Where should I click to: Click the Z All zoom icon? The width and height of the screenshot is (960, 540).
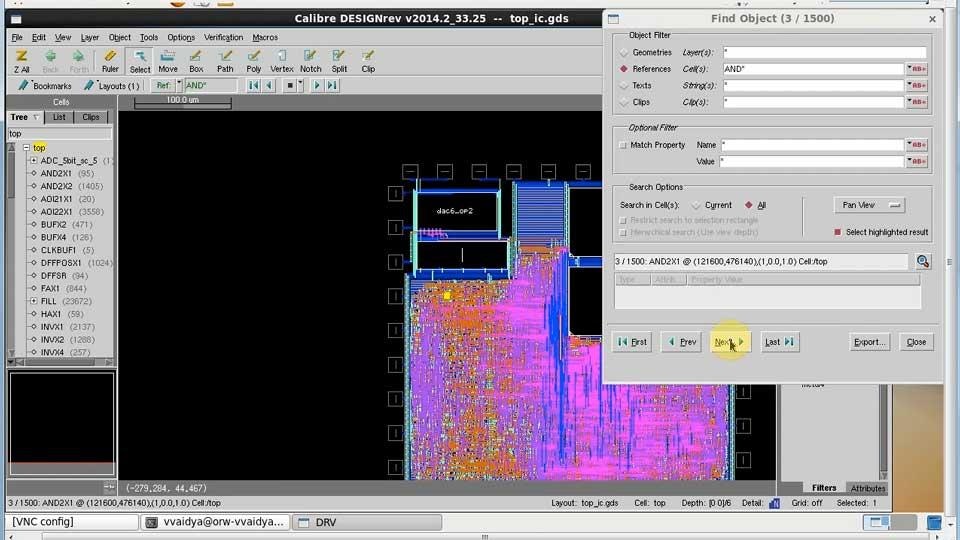coord(21,61)
